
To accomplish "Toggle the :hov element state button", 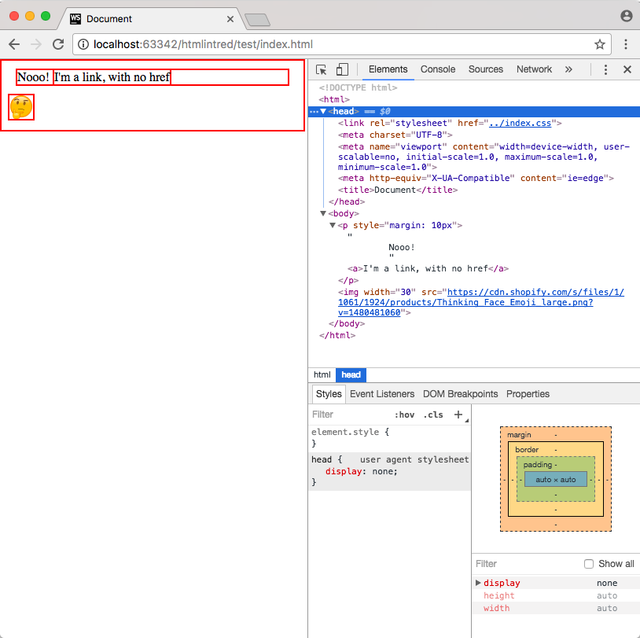I will 404,415.
